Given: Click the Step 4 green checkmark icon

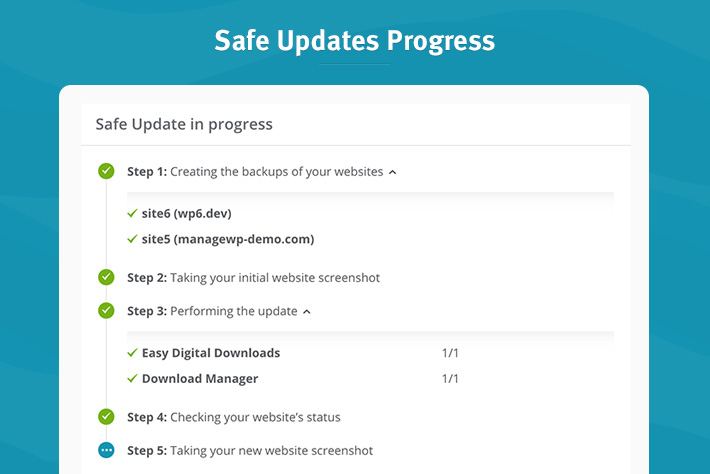Looking at the screenshot, I should [107, 417].
